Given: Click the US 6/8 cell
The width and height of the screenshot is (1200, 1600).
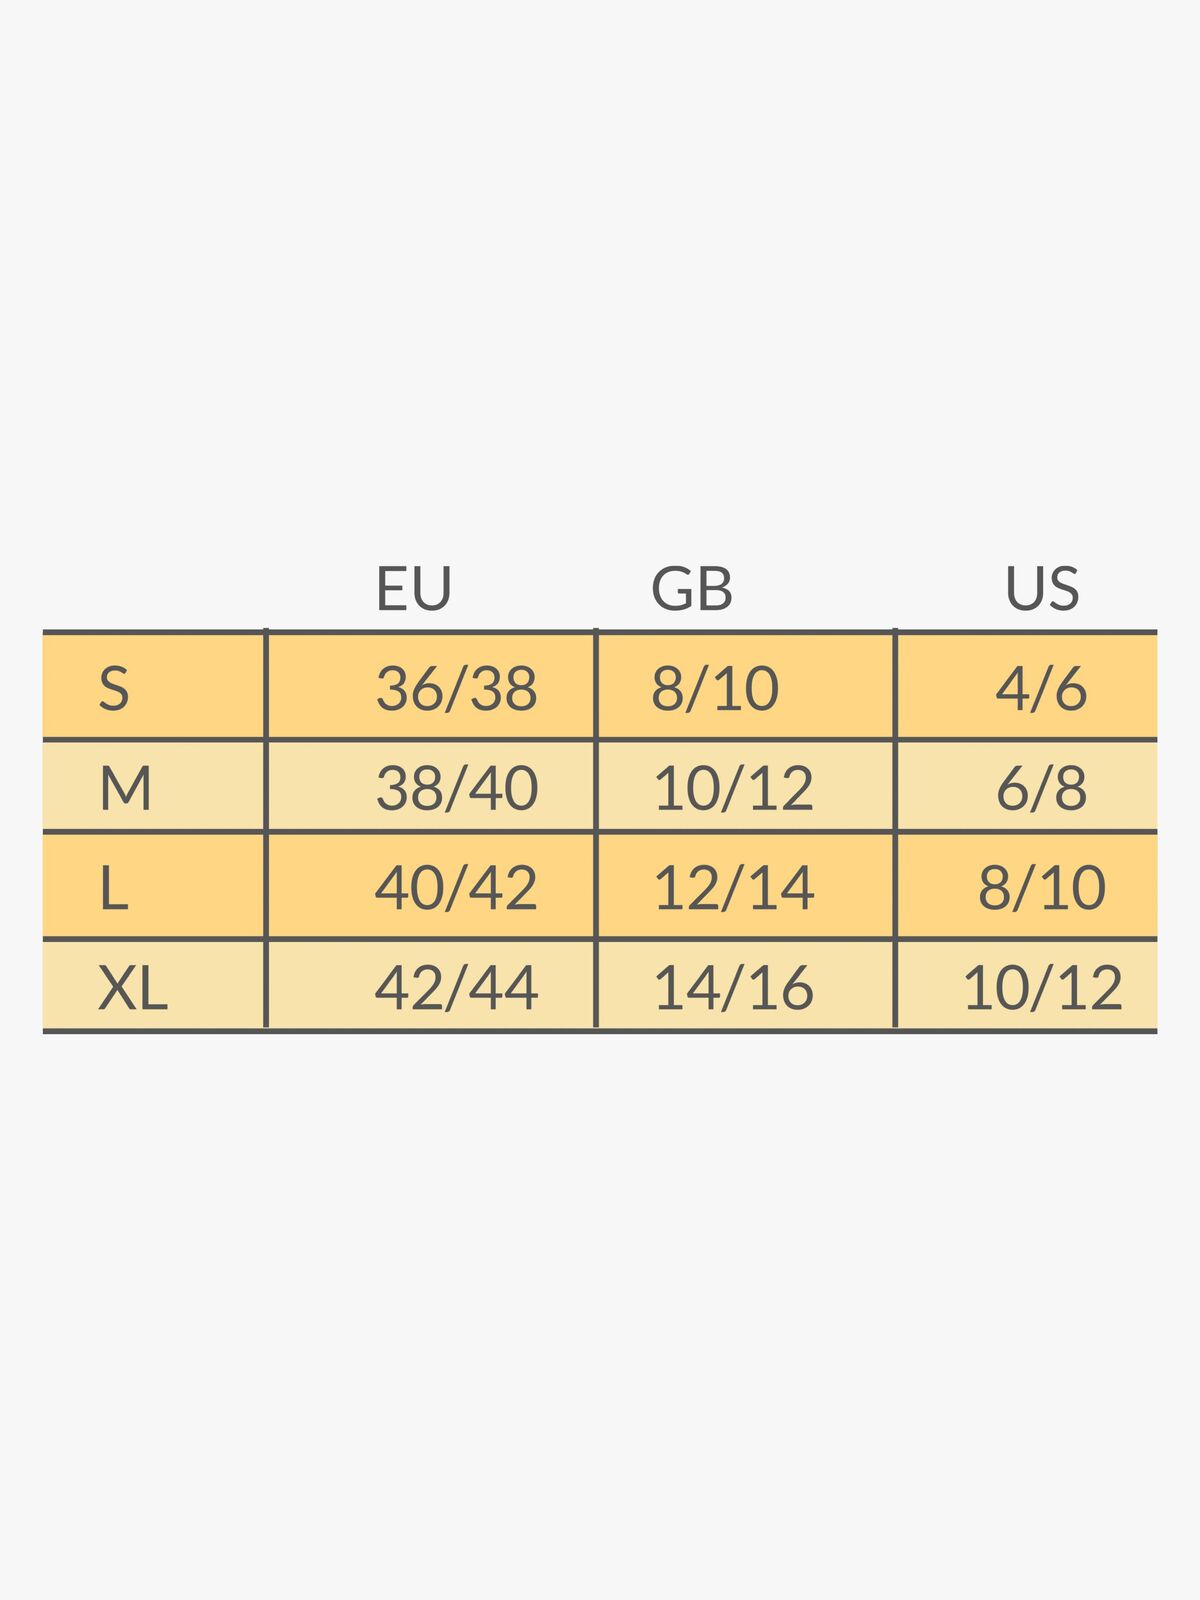Looking at the screenshot, I should tap(1040, 788).
